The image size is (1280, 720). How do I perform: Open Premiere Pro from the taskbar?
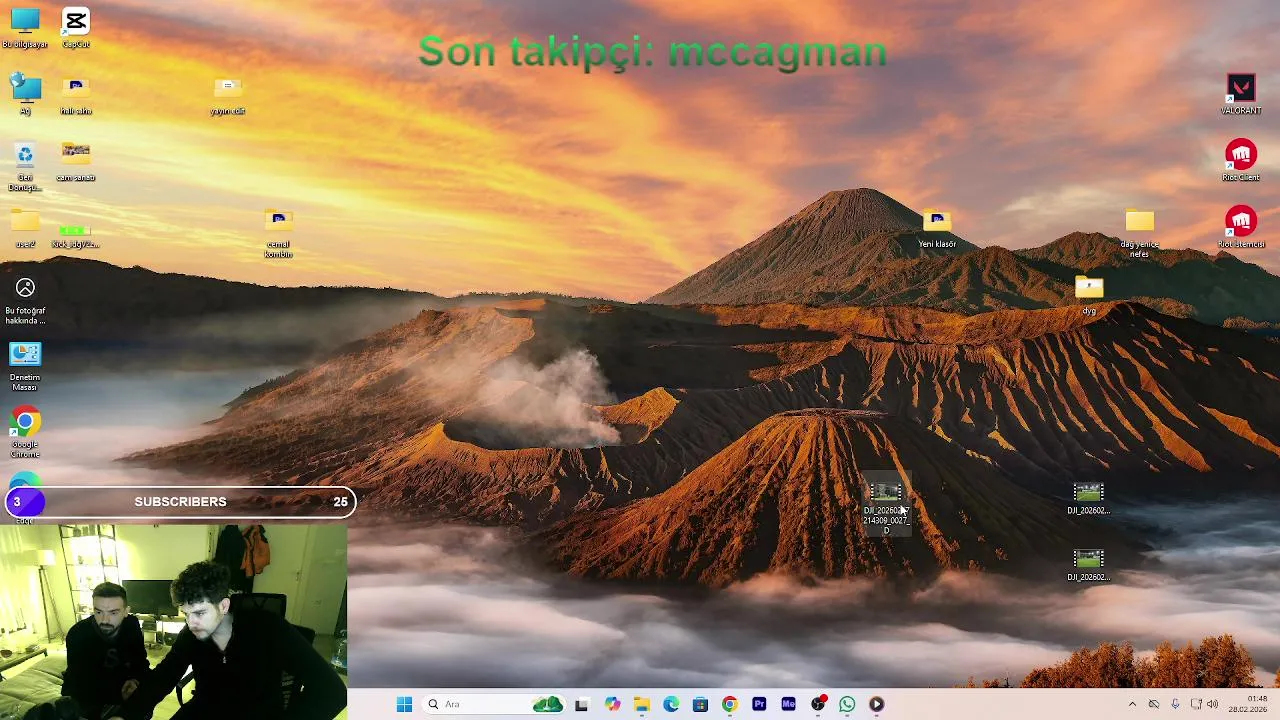759,704
